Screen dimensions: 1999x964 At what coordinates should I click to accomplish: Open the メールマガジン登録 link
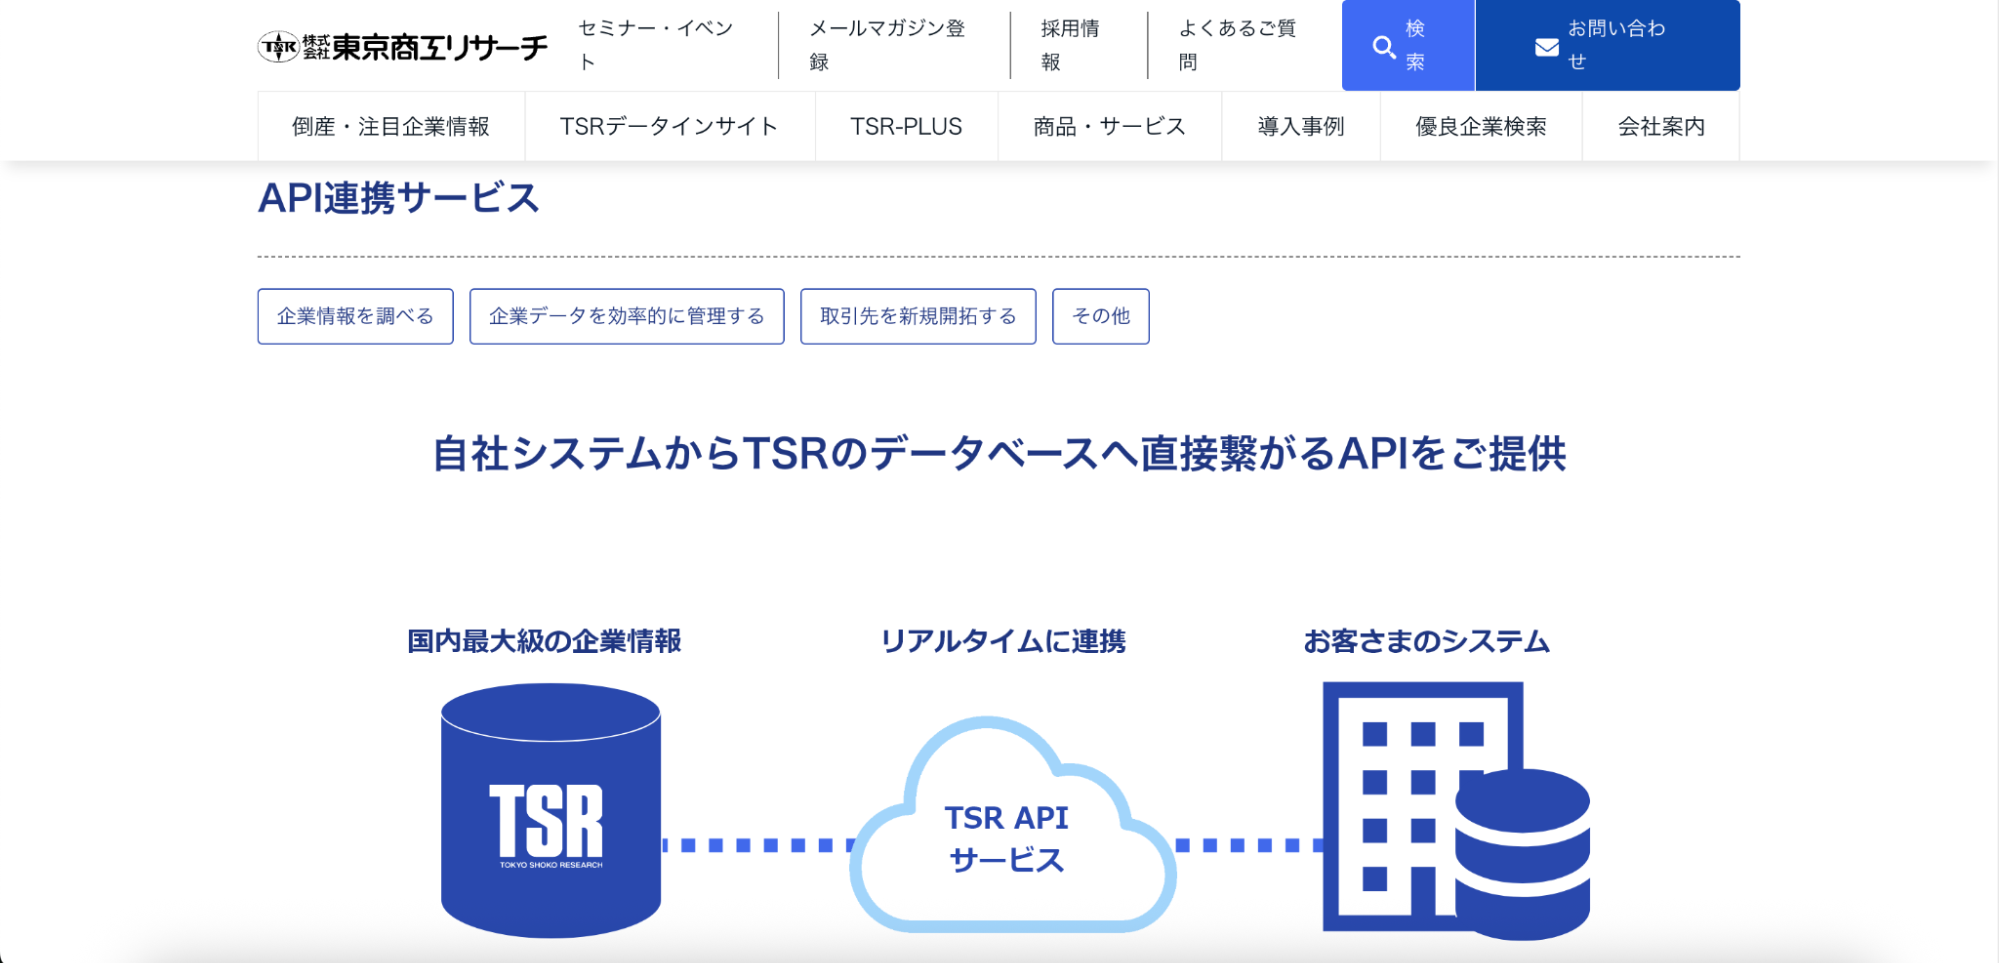889,45
